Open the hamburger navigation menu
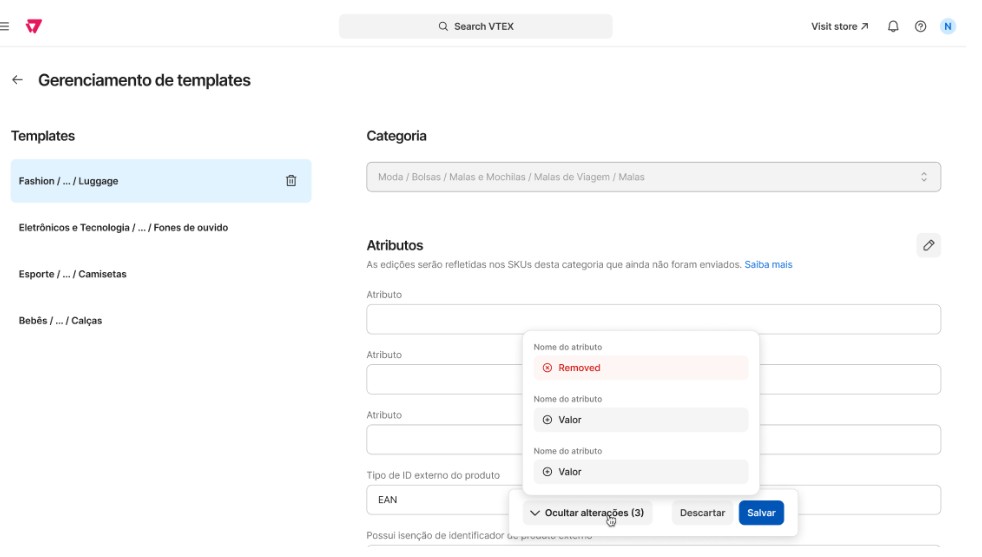Viewport: 982px width, 557px height. 5,26
